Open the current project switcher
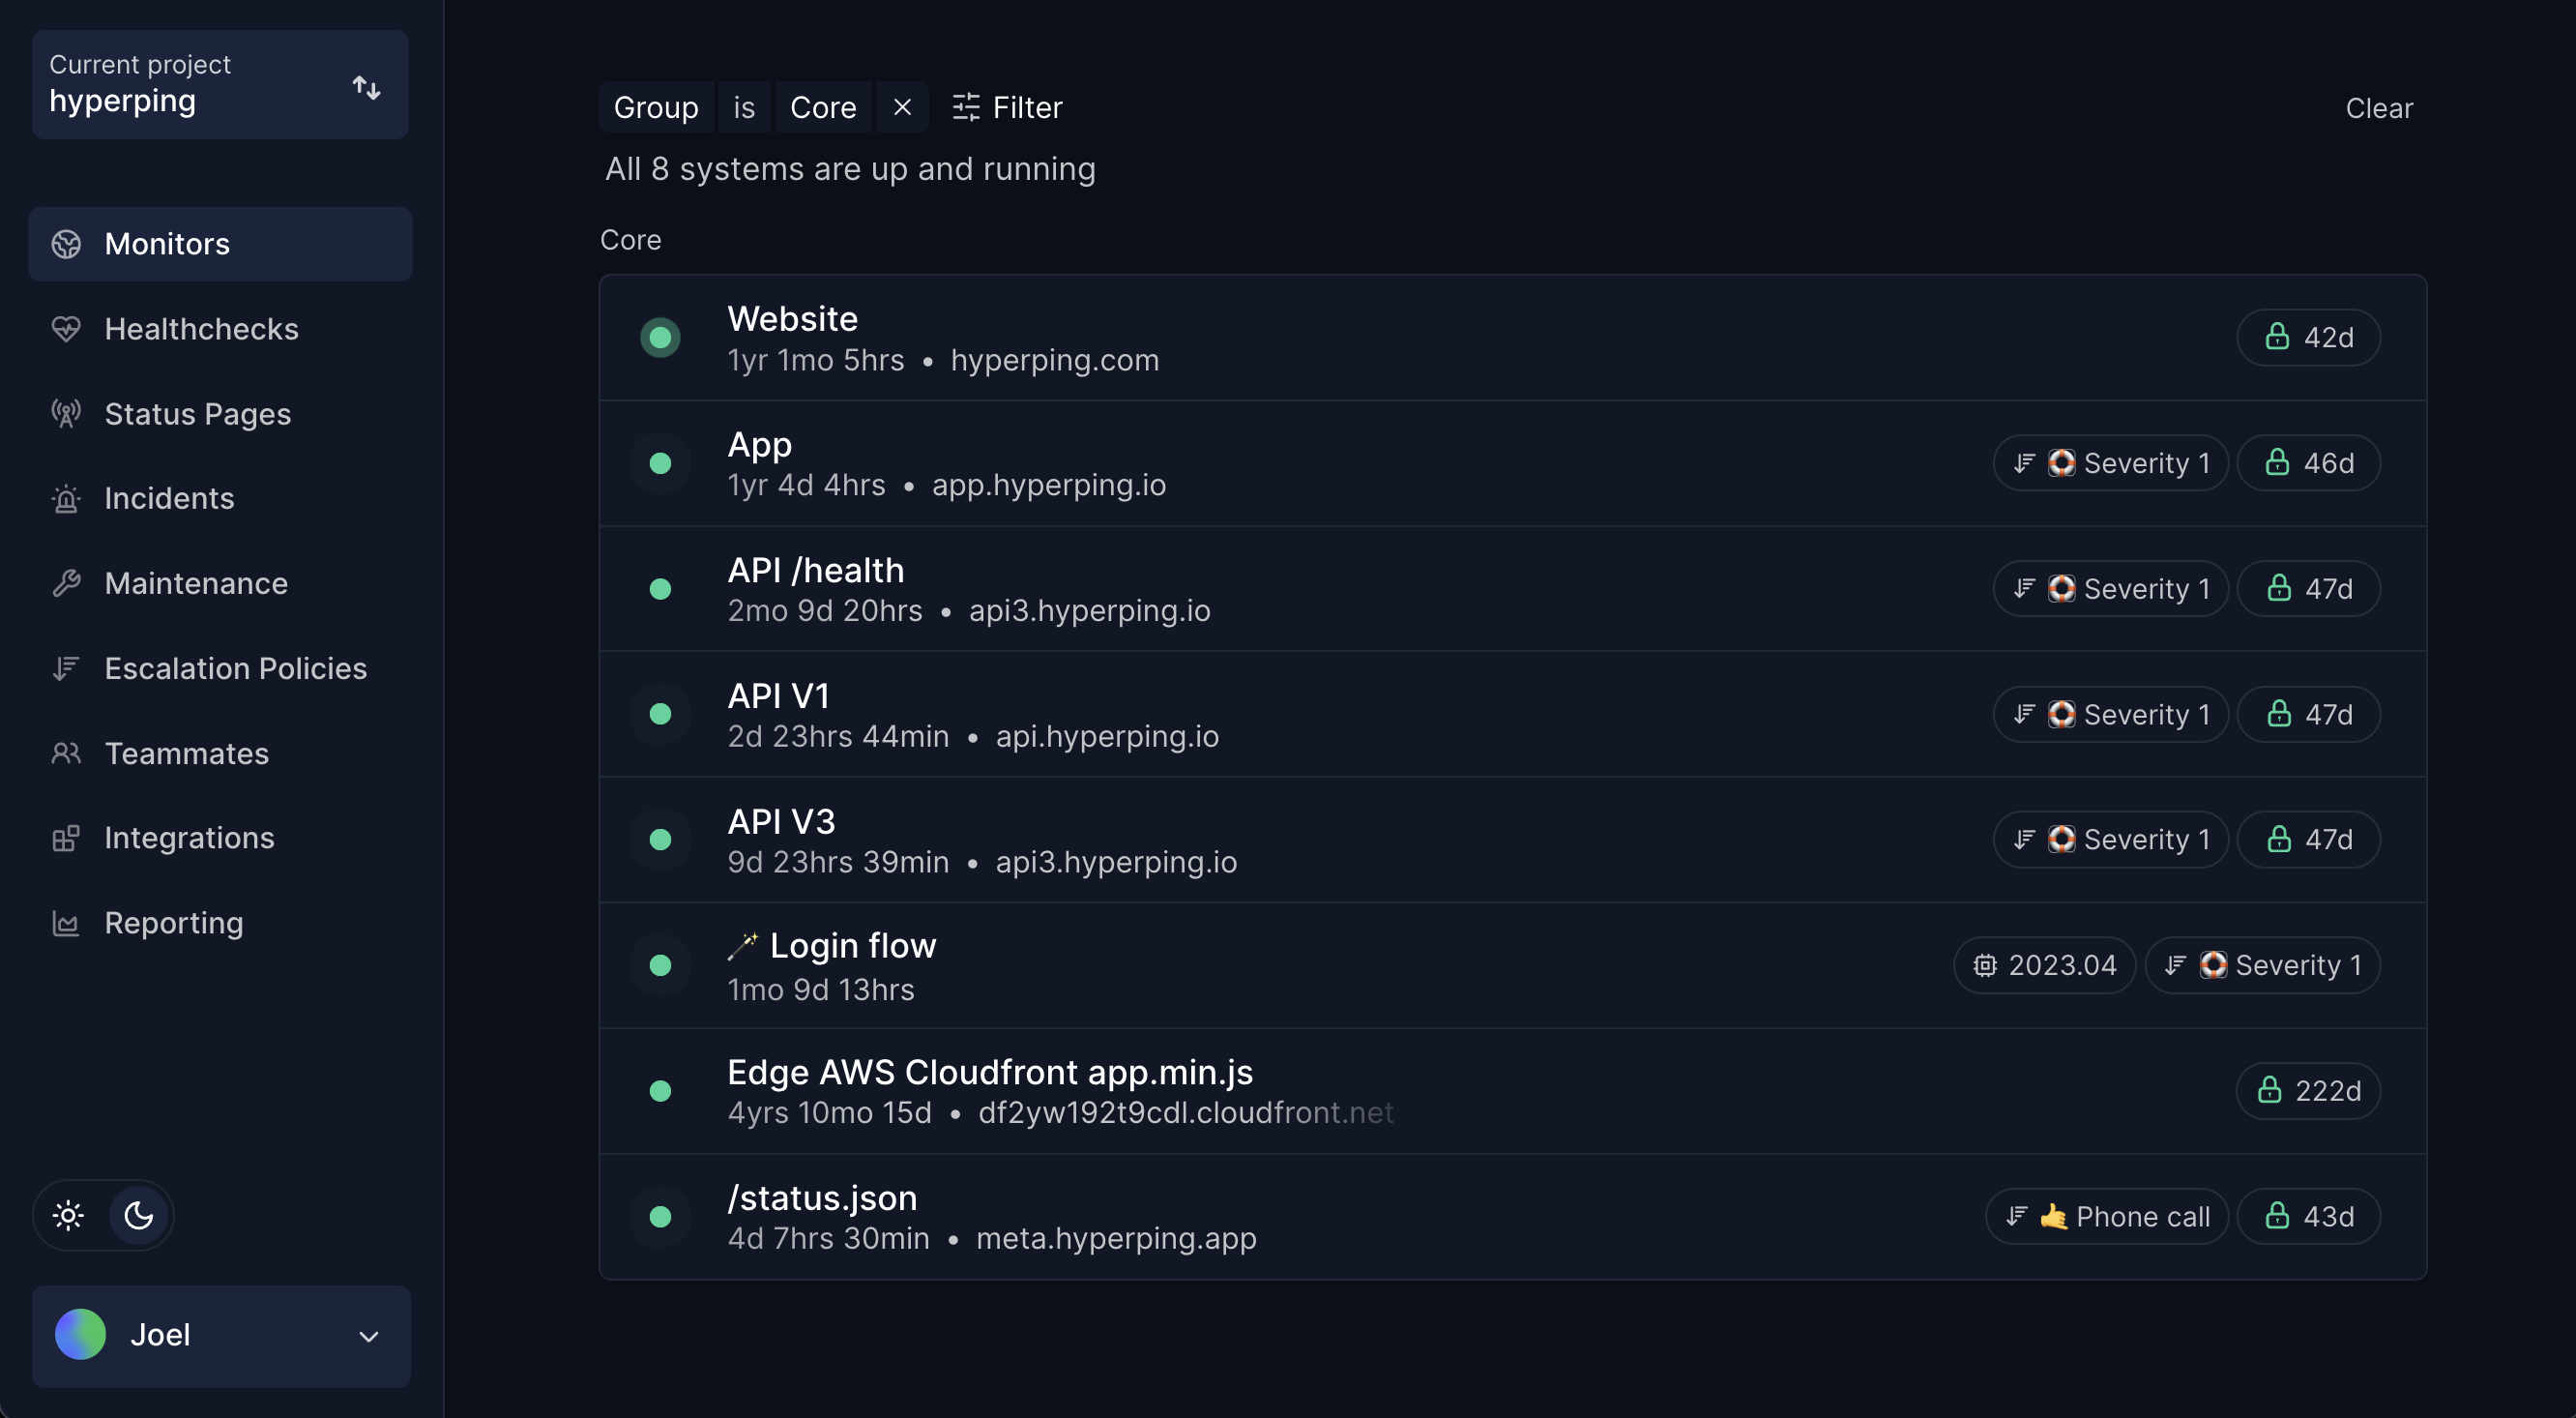 220,84
